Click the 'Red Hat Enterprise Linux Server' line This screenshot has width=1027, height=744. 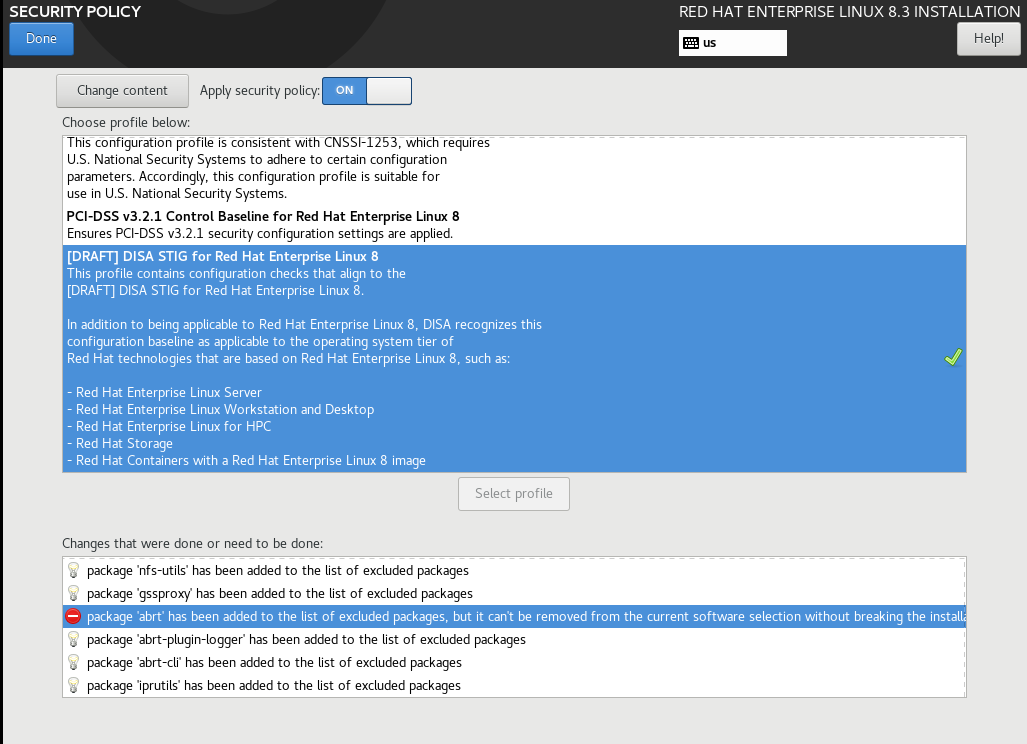click(164, 392)
